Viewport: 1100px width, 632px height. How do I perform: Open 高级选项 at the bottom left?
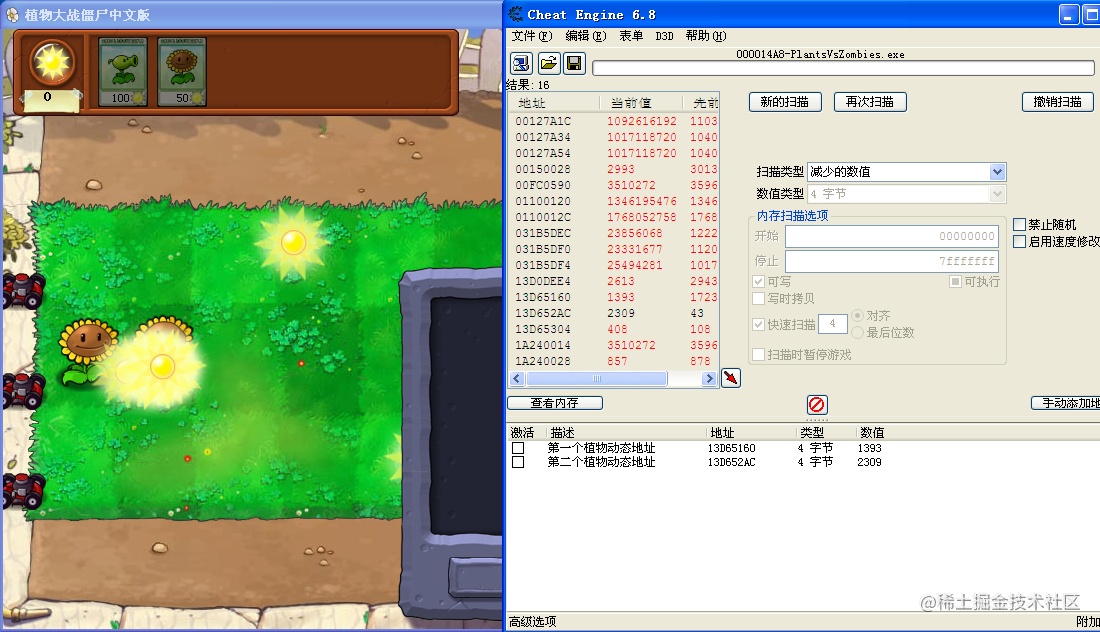[532, 621]
